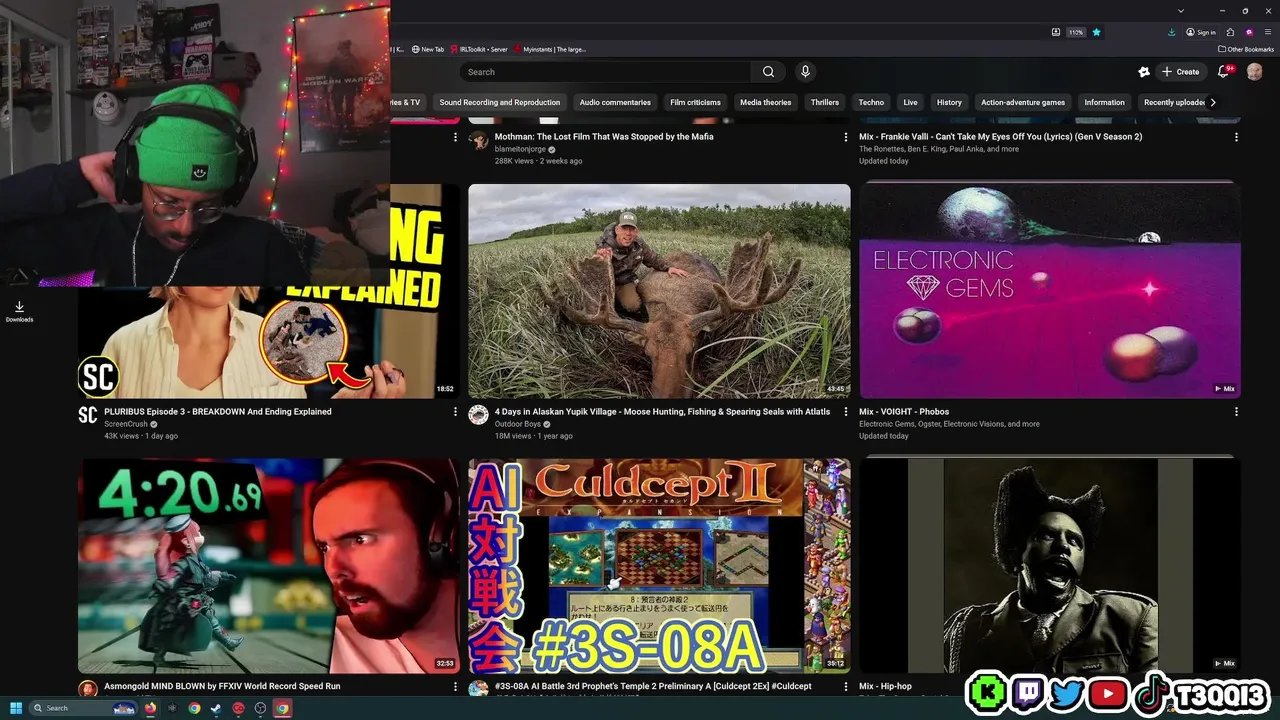Open Downloads in the left sidebar
Screen dimensions: 1280x720
click(x=19, y=312)
